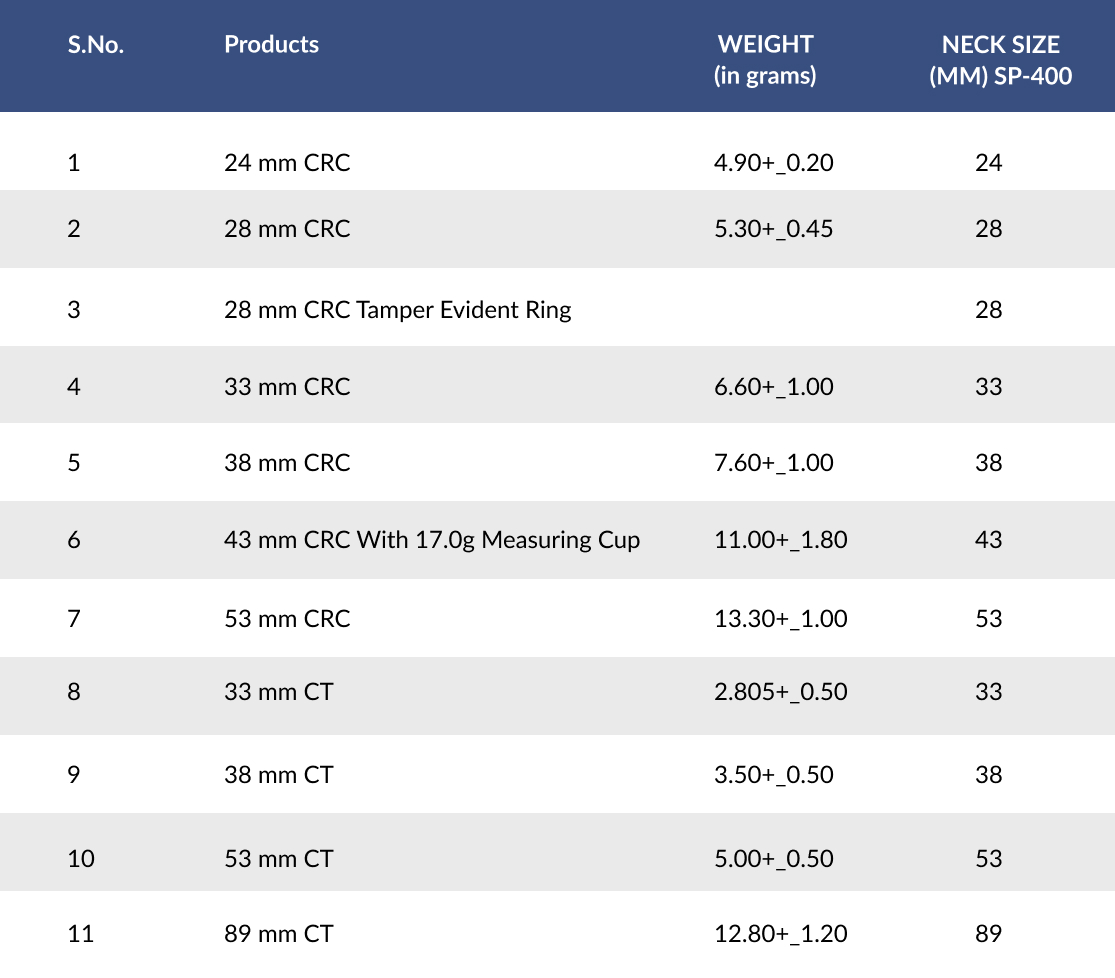This screenshot has width=1115, height=978.
Task: Click neck size 53 in 53 mm CRC row
Action: coord(988,619)
